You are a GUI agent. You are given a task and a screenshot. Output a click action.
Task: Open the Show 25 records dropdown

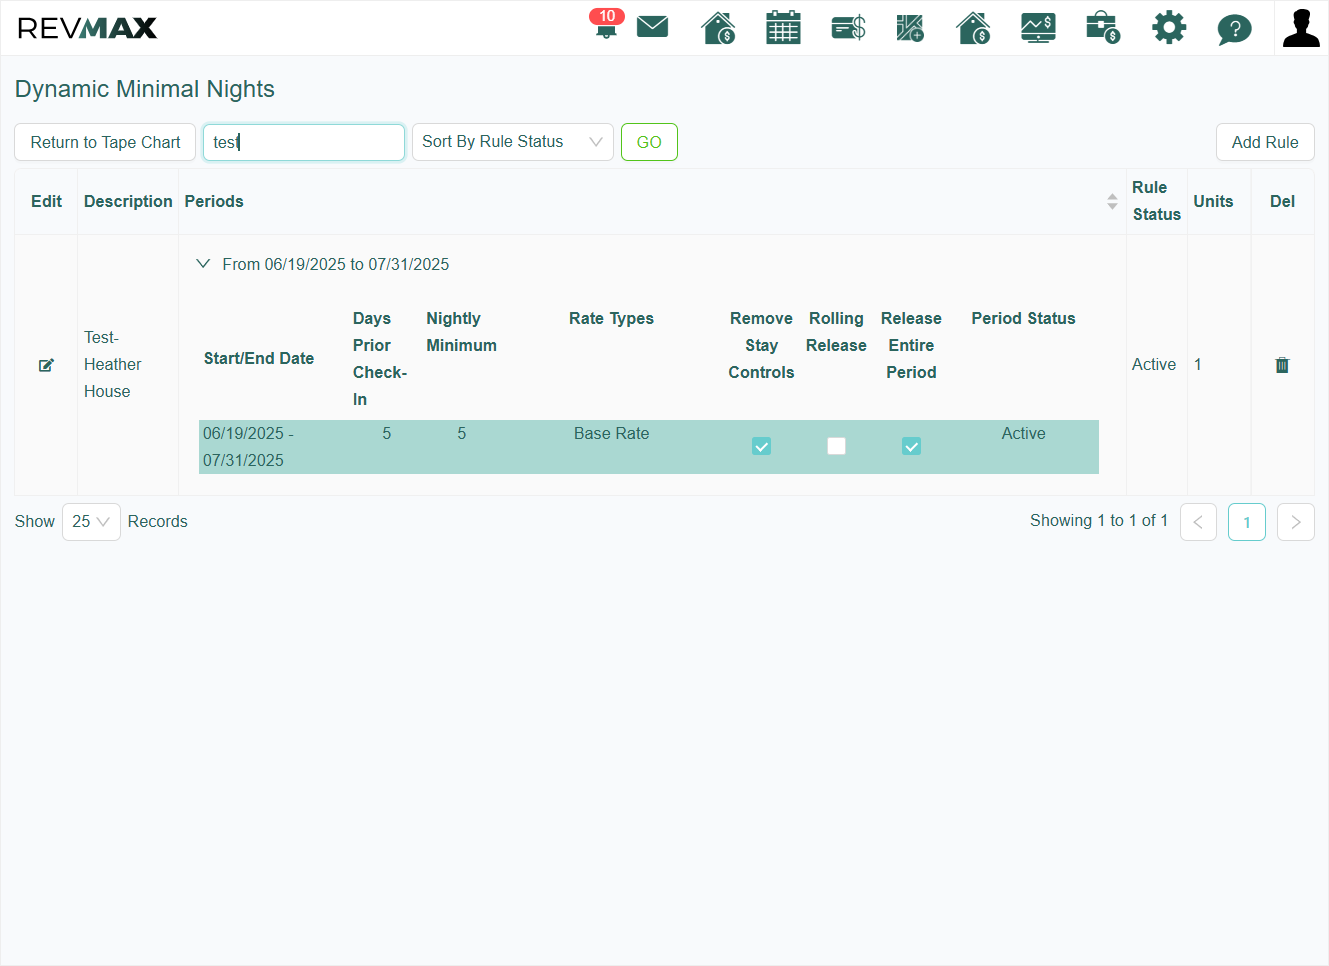91,522
